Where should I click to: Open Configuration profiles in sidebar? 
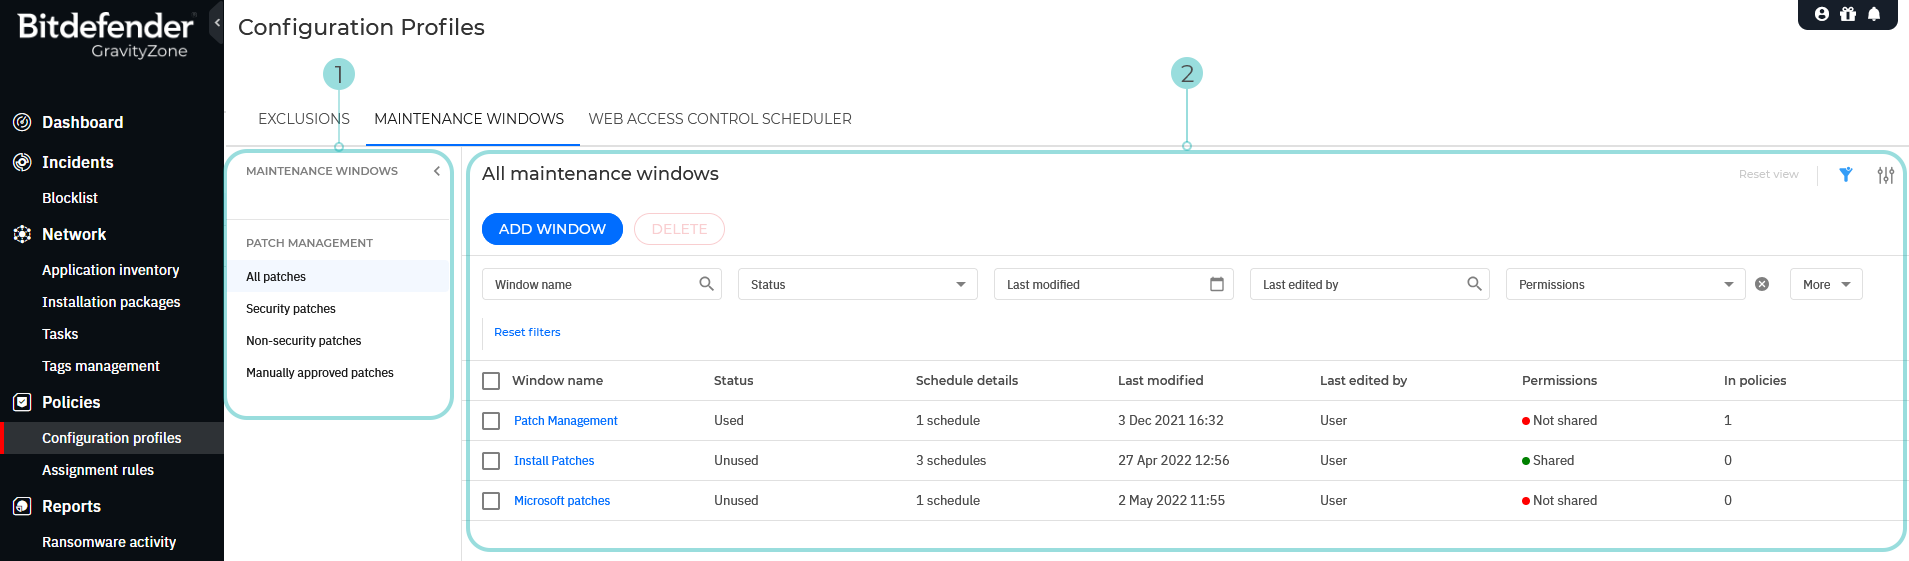112,438
